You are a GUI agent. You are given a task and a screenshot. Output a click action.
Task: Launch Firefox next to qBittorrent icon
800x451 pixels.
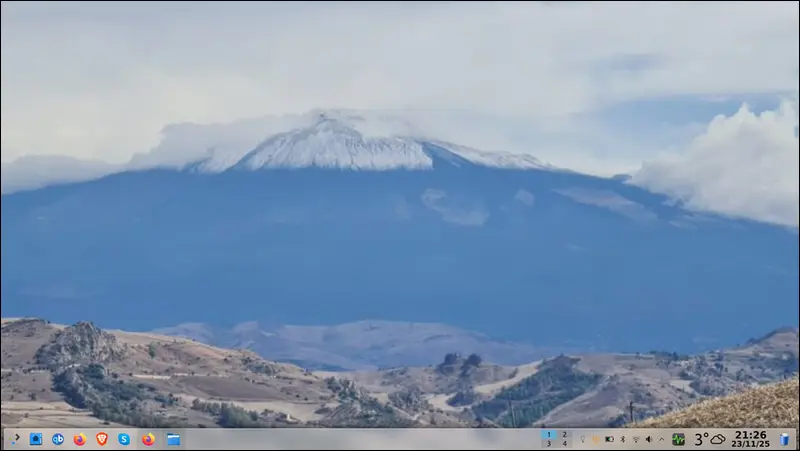coord(80,439)
